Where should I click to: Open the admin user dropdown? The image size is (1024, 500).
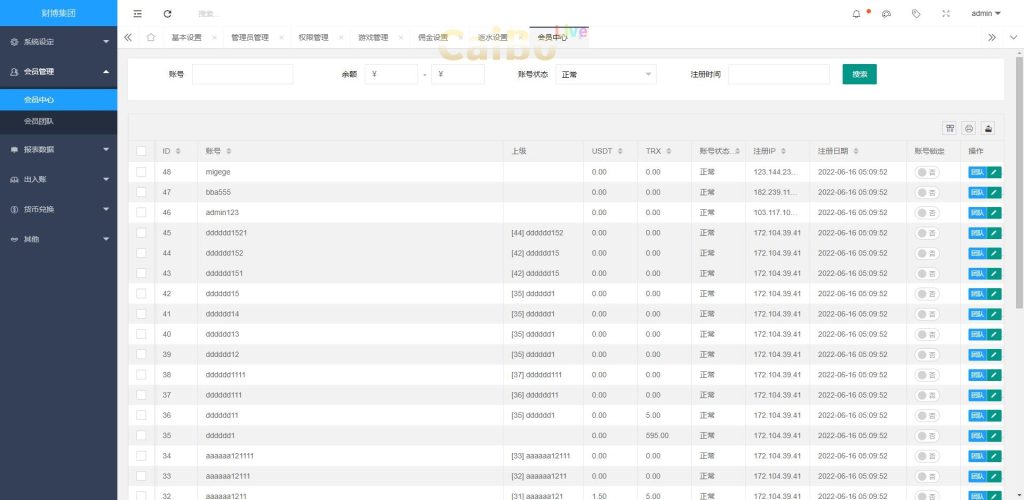[985, 13]
